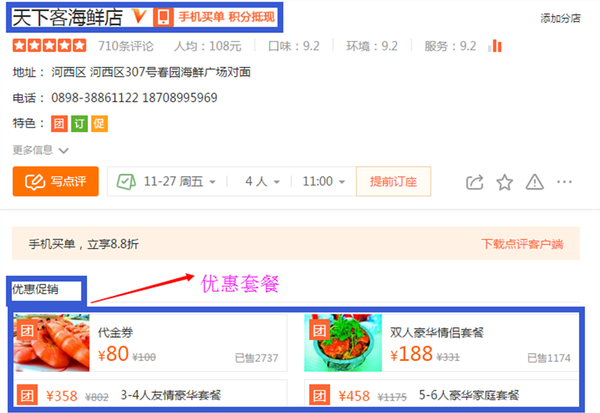Open the 710条评论 reviews link
The height and width of the screenshot is (413, 600).
[x=126, y=46]
